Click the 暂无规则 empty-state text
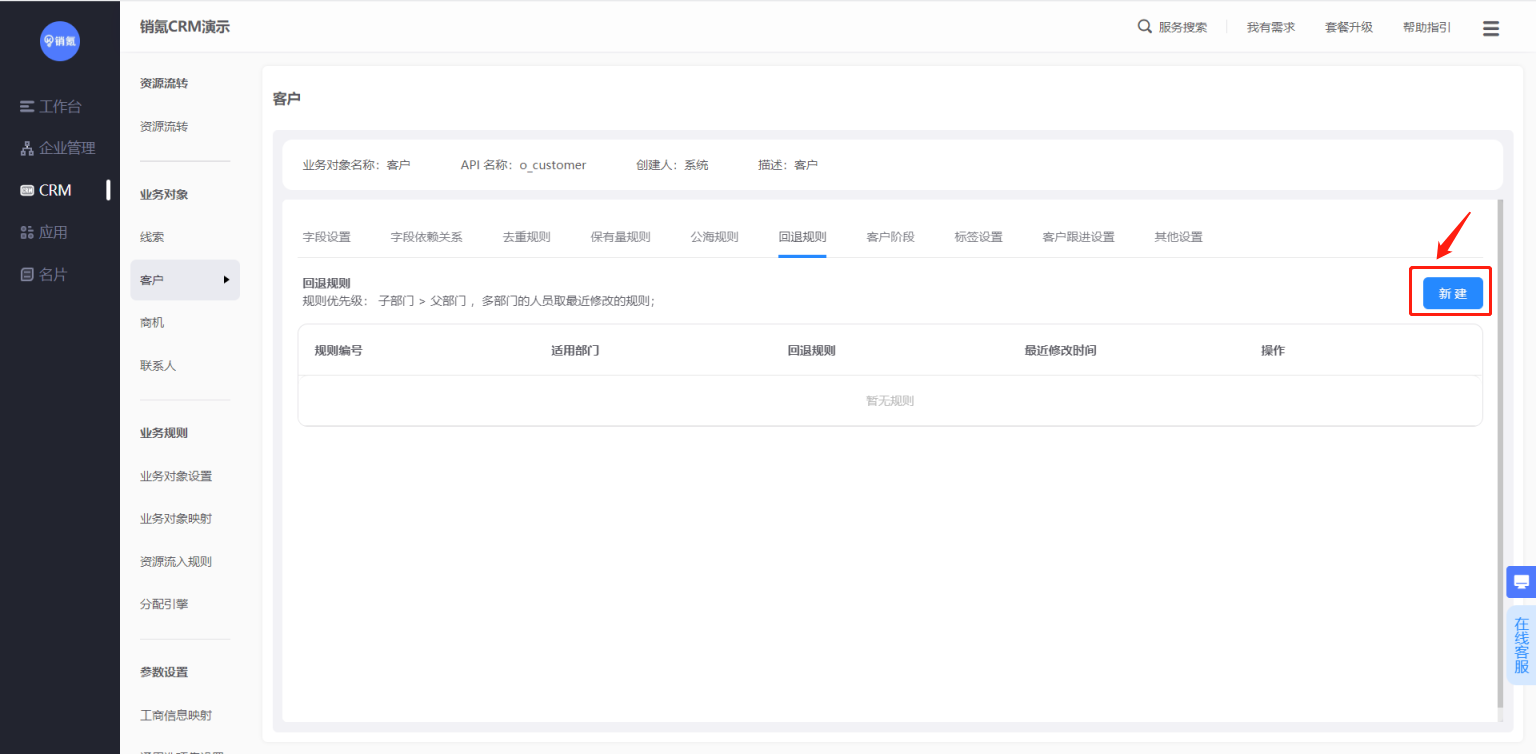 coord(890,401)
